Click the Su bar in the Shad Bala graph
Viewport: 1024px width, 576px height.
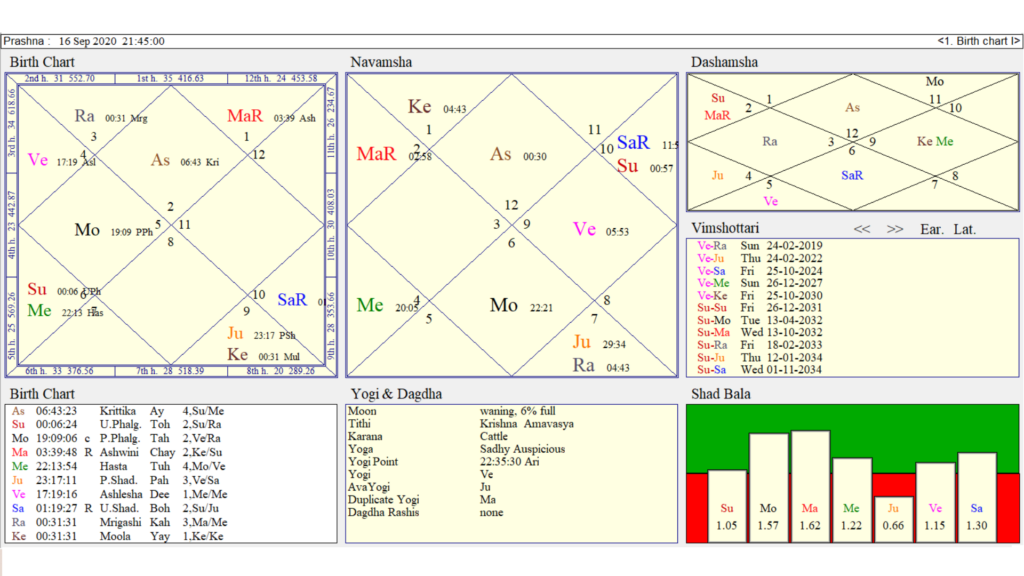pos(727,505)
